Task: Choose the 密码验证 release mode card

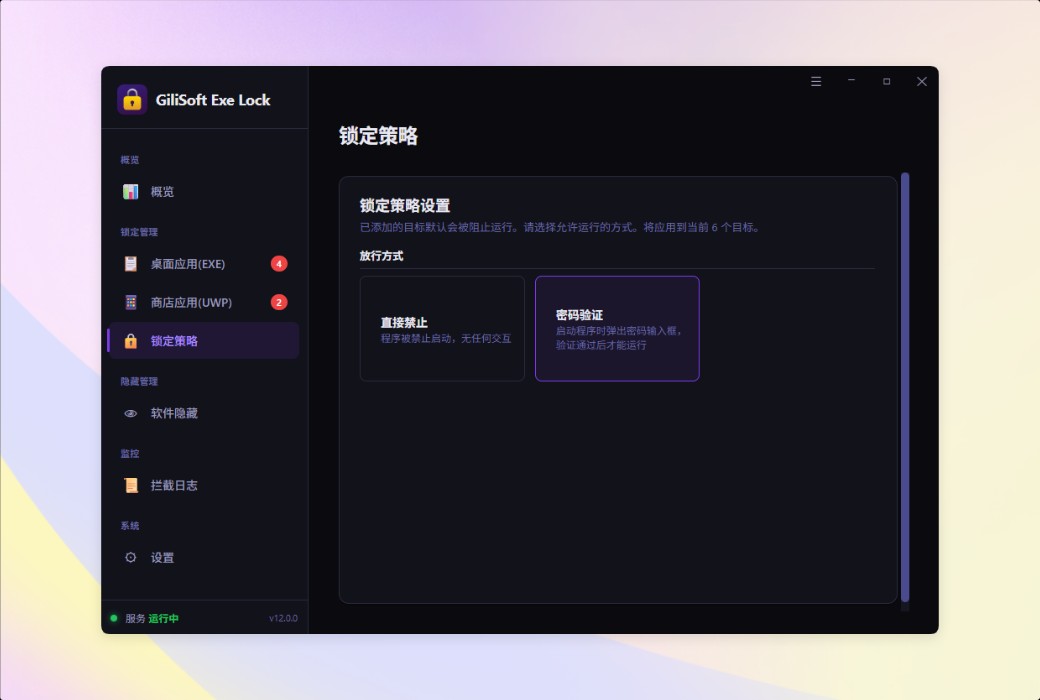Action: [x=618, y=329]
